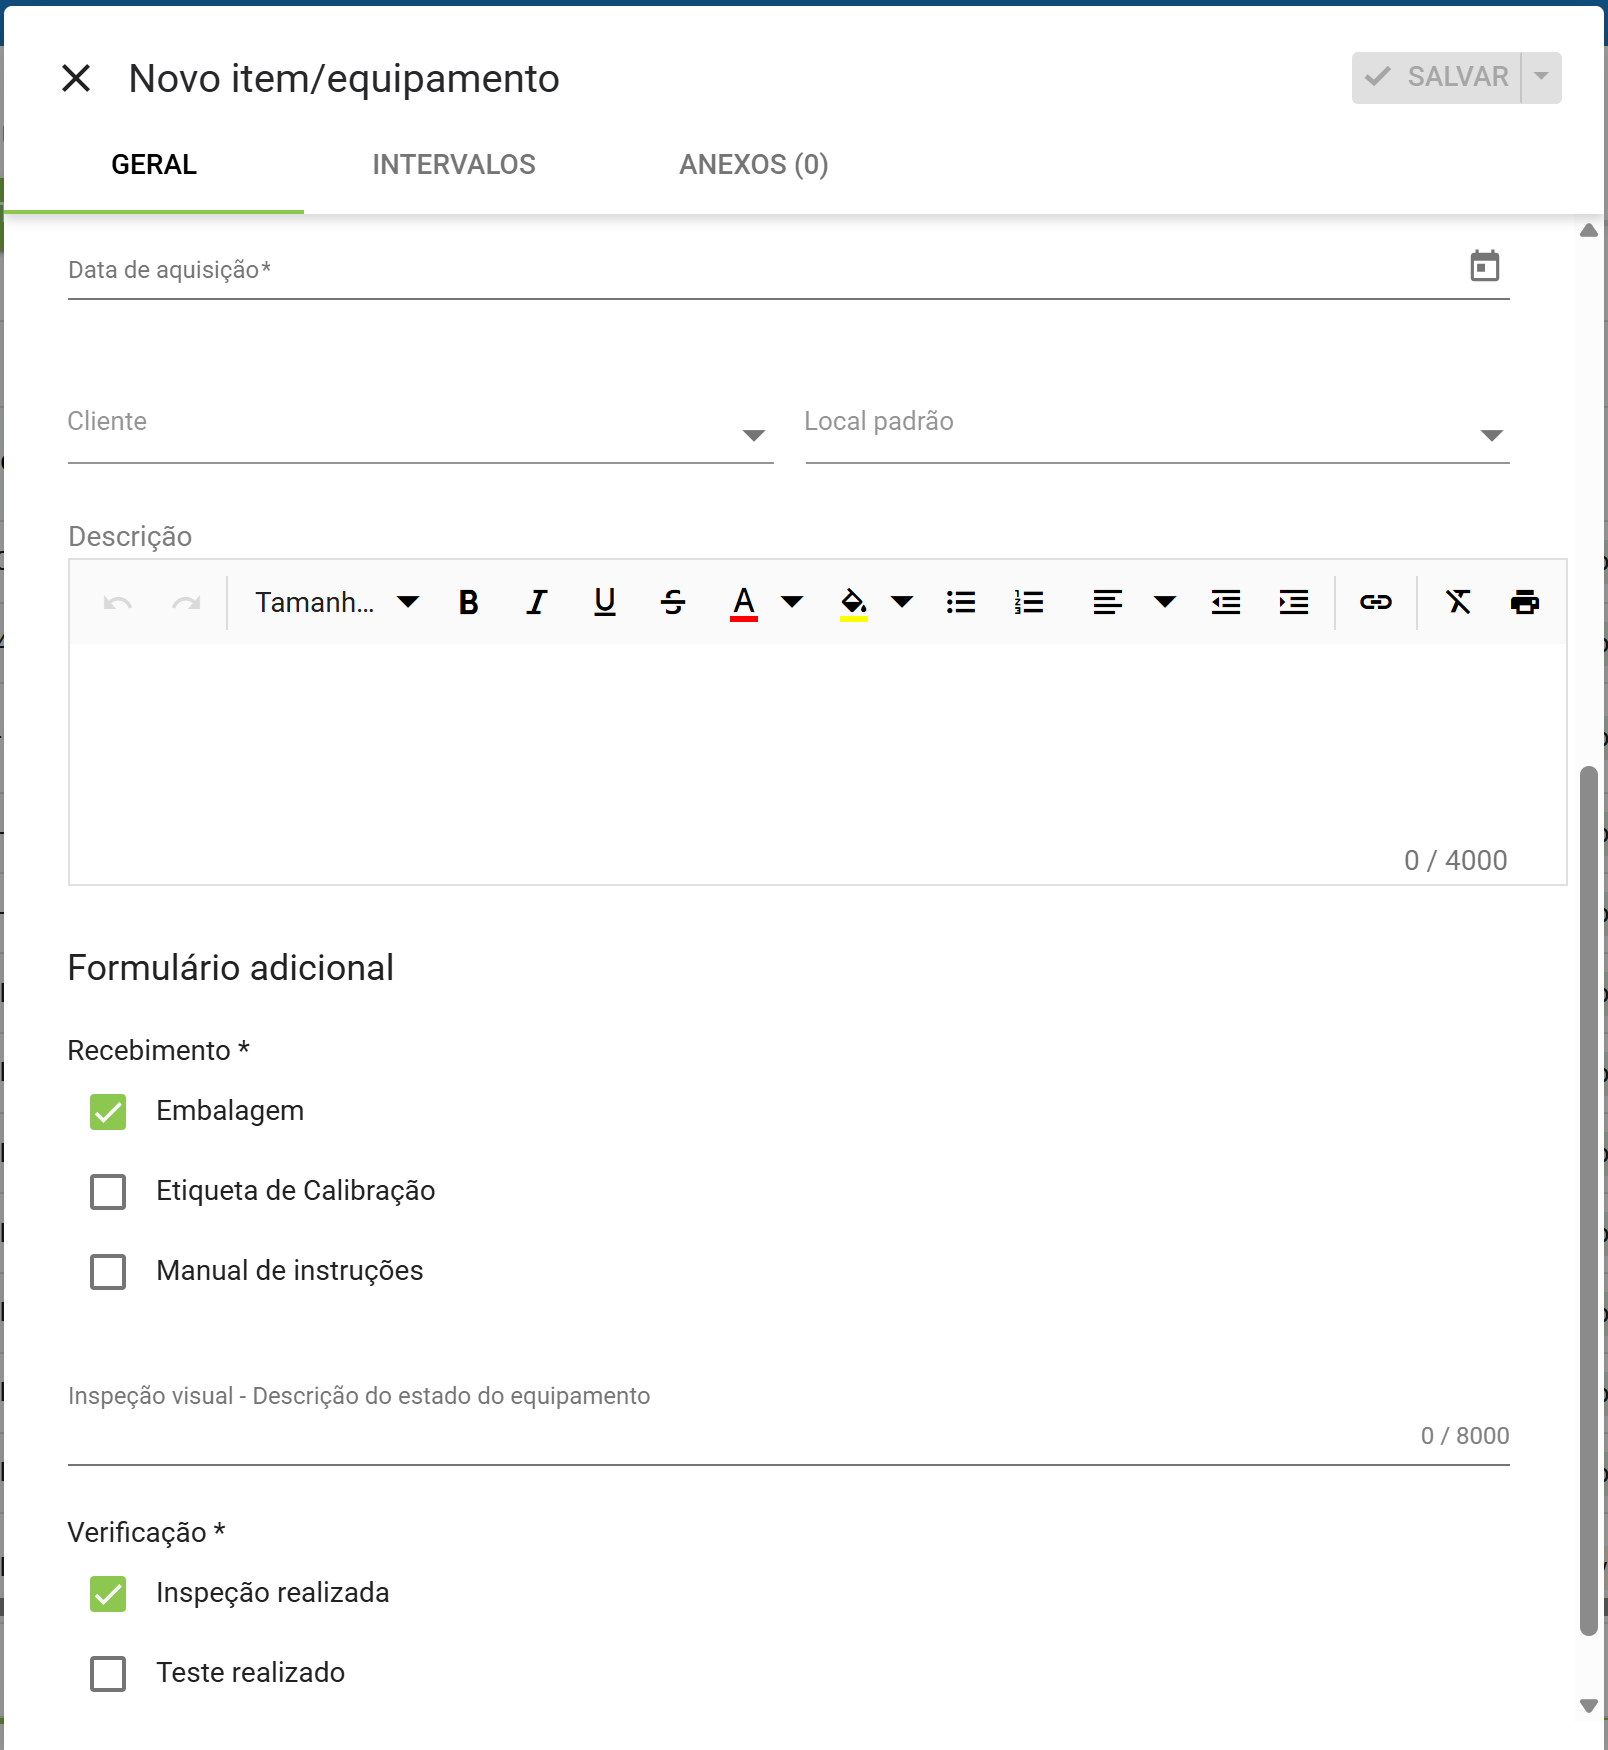Switch to the Geral tab
The width and height of the screenshot is (1608, 1750).
[x=154, y=165]
